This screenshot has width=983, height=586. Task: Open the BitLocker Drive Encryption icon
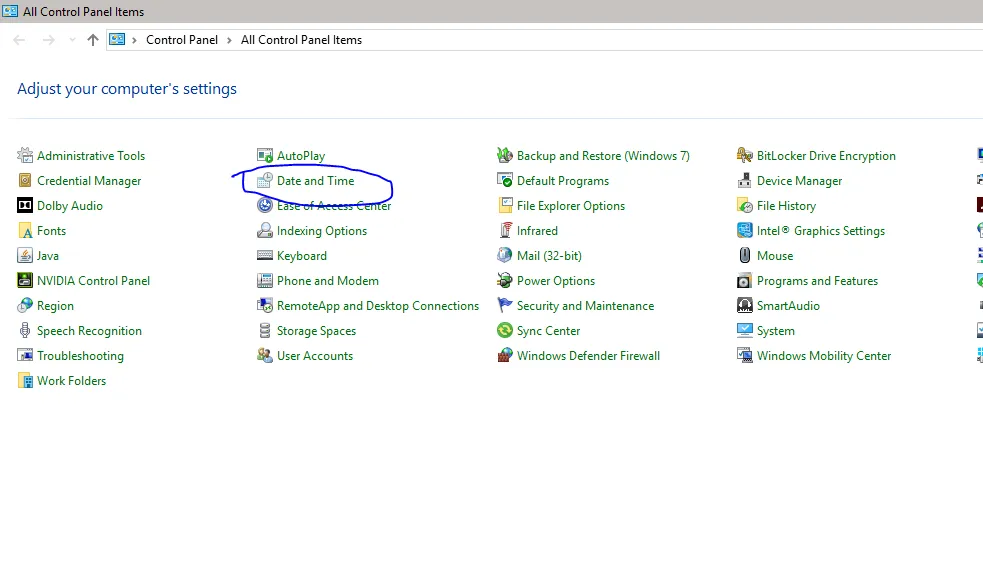point(745,155)
